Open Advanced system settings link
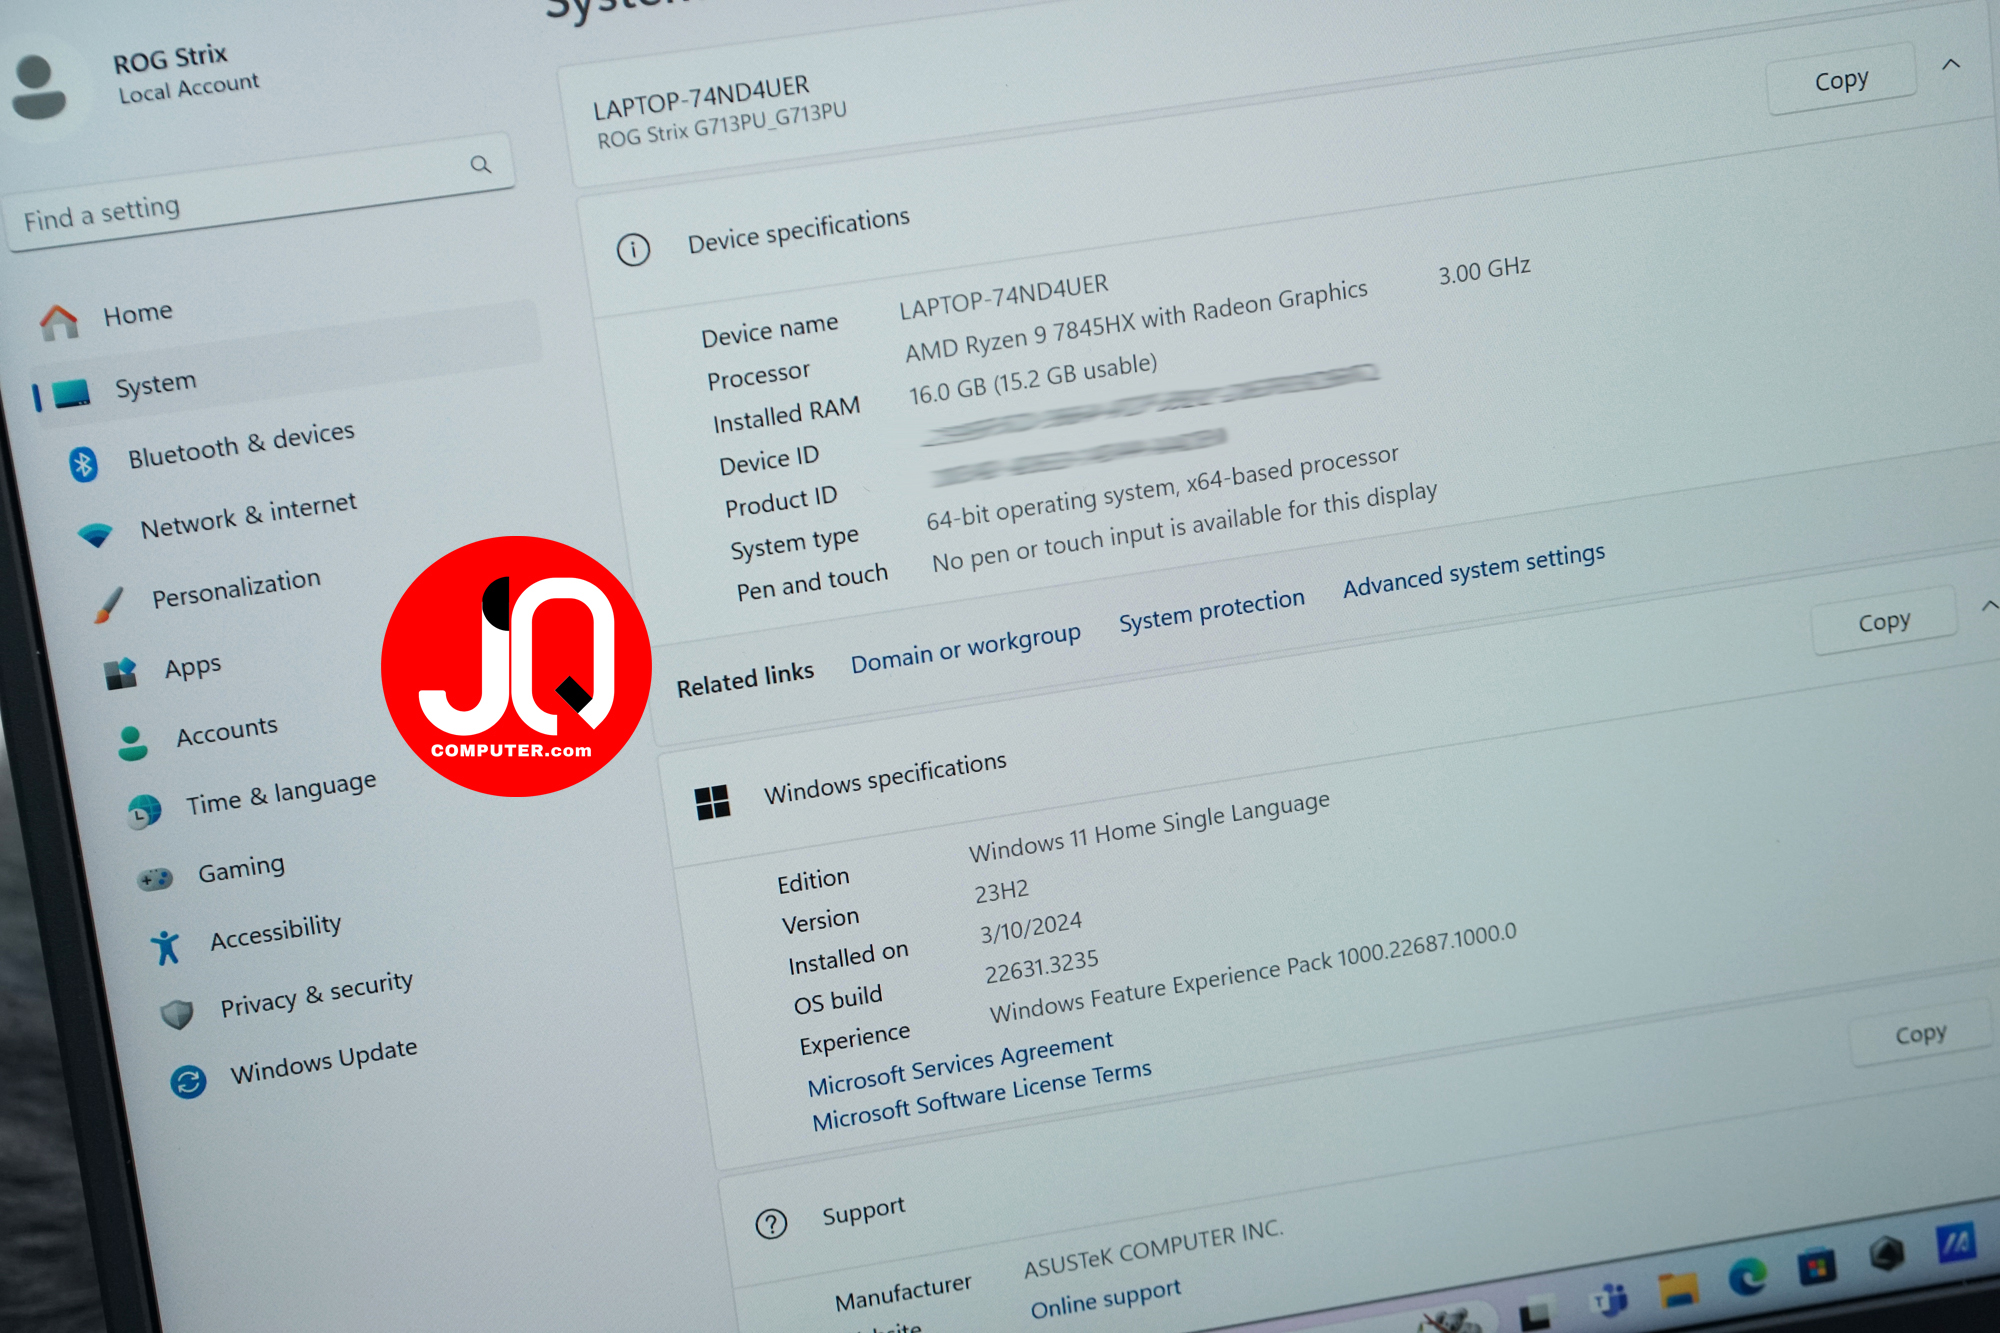The width and height of the screenshot is (2000, 1333). tap(1474, 570)
